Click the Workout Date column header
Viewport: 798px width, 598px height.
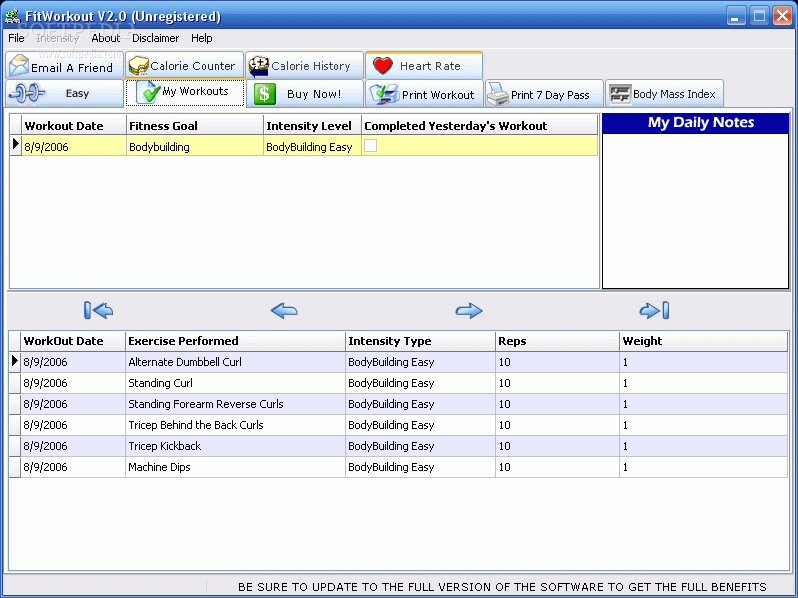[x=74, y=125]
